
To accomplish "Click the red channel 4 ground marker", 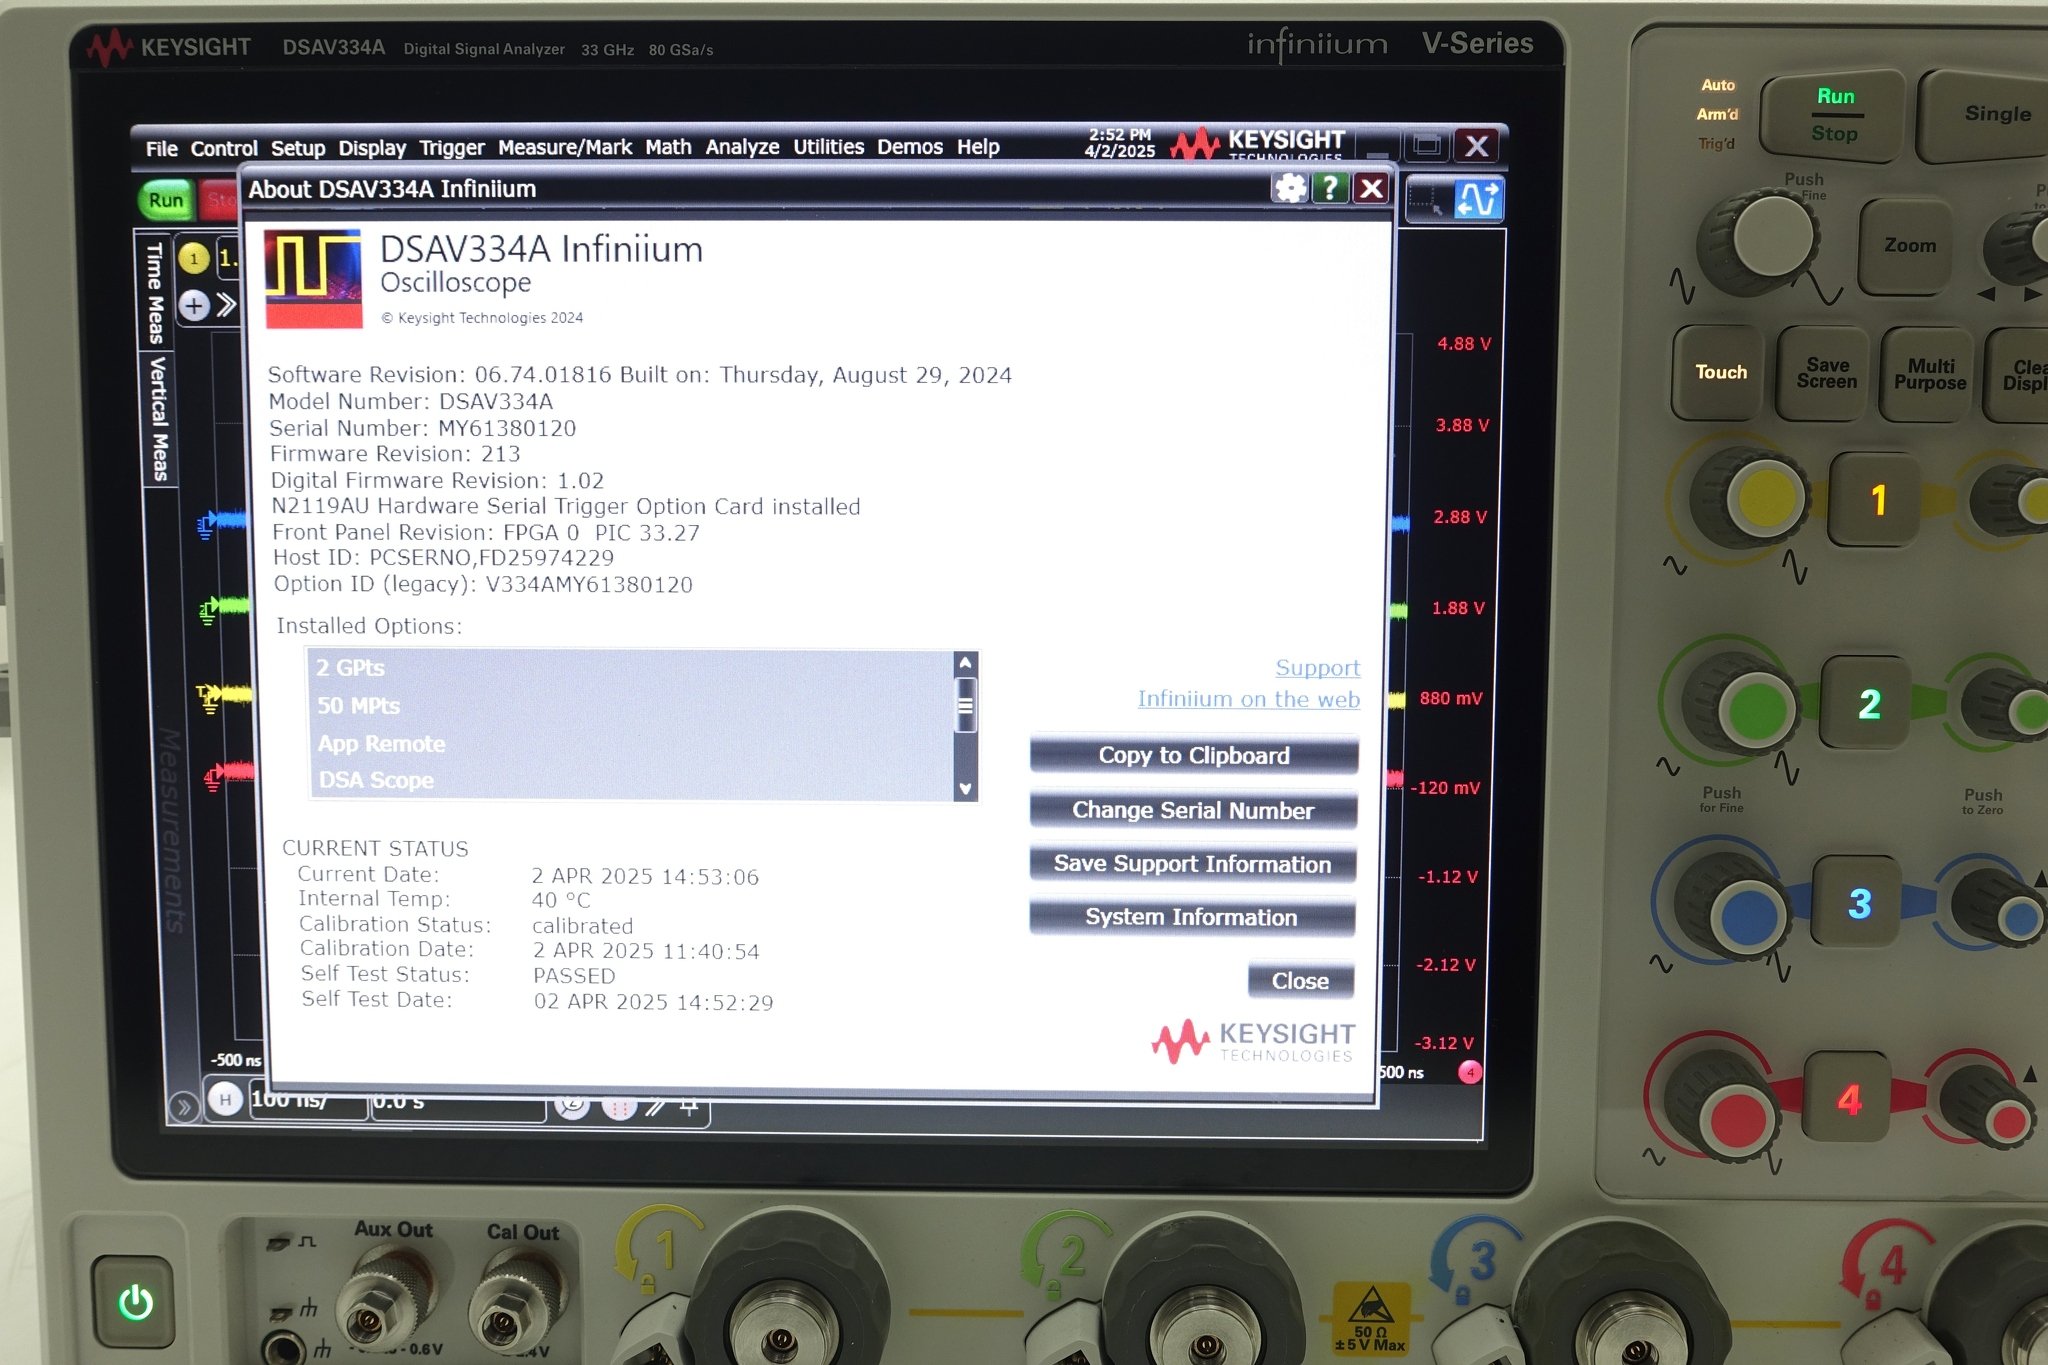I will pyautogui.click(x=213, y=778).
